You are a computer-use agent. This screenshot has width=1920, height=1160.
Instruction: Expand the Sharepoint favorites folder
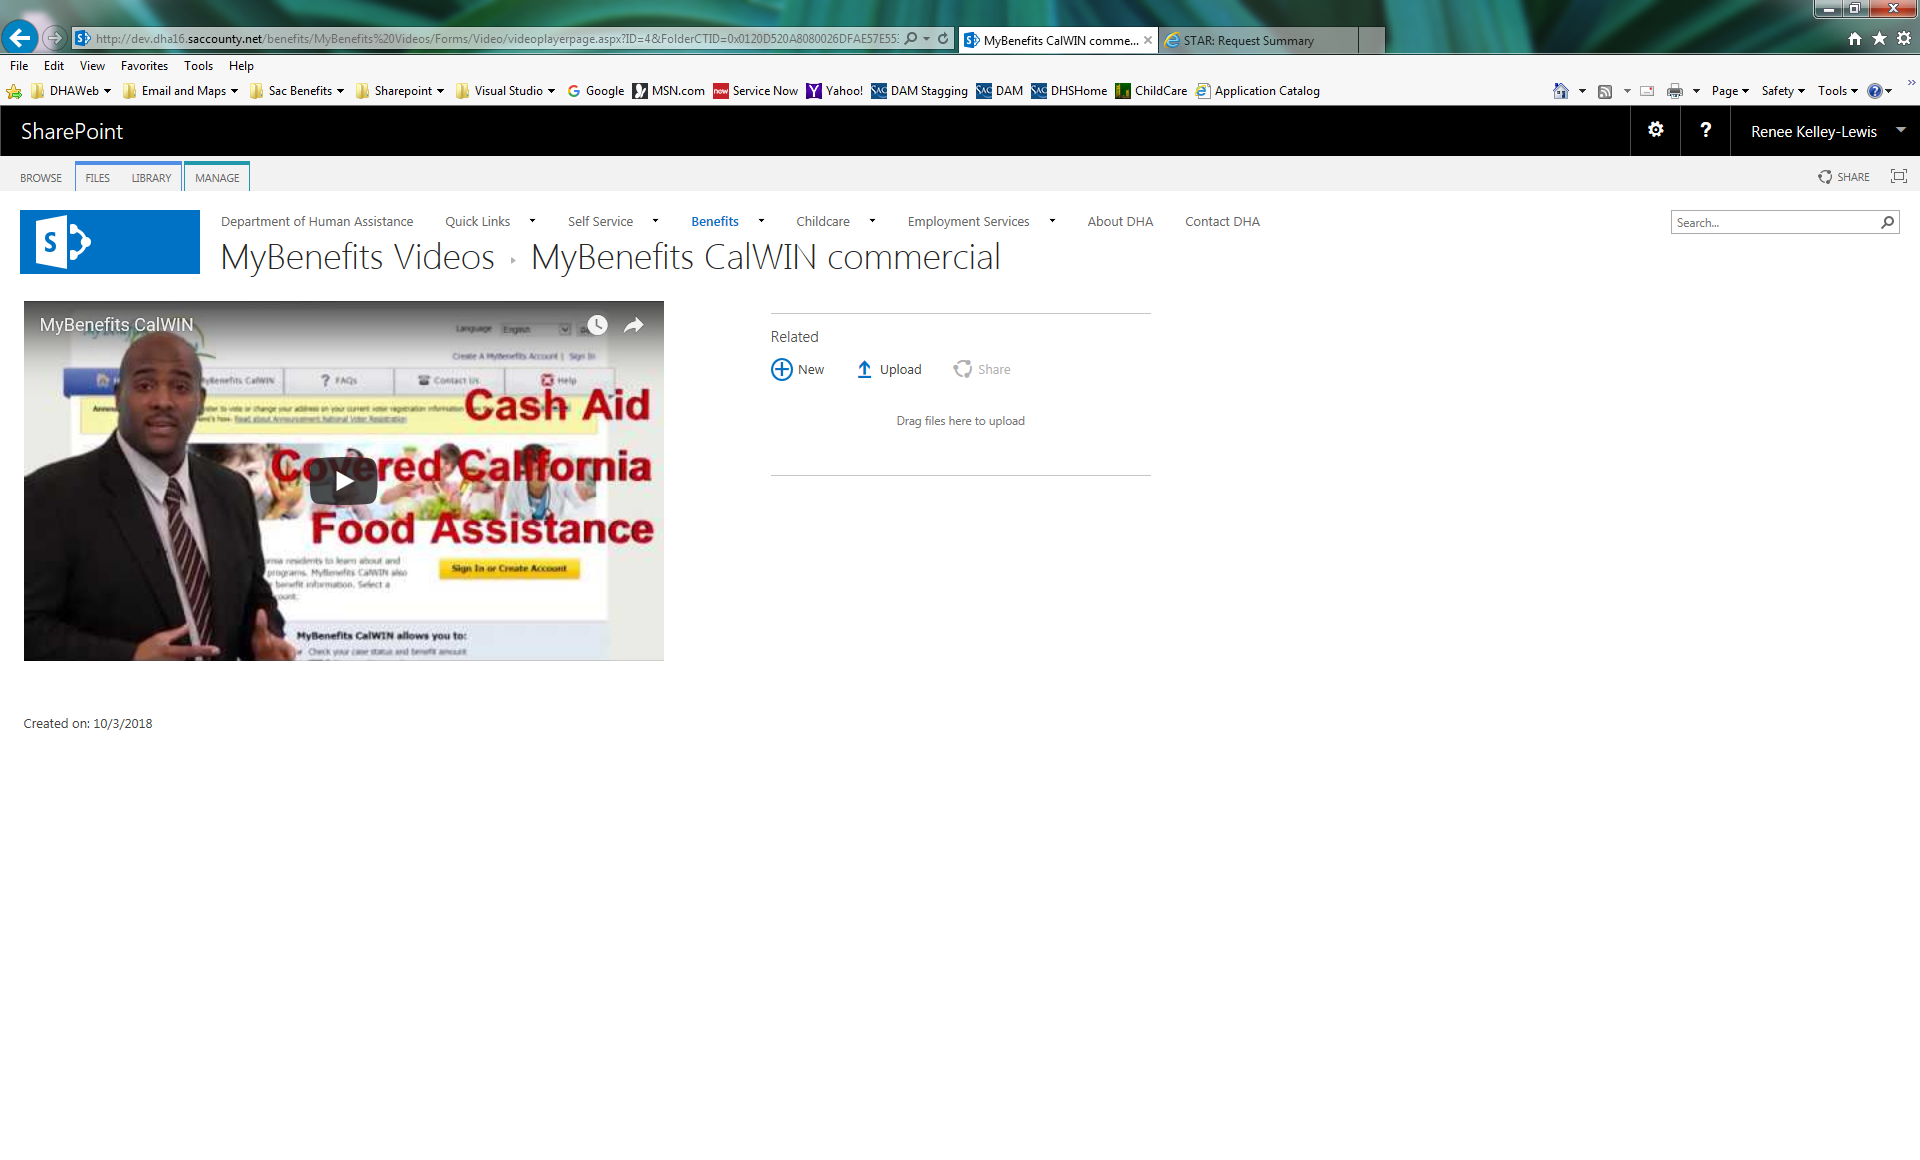click(400, 91)
